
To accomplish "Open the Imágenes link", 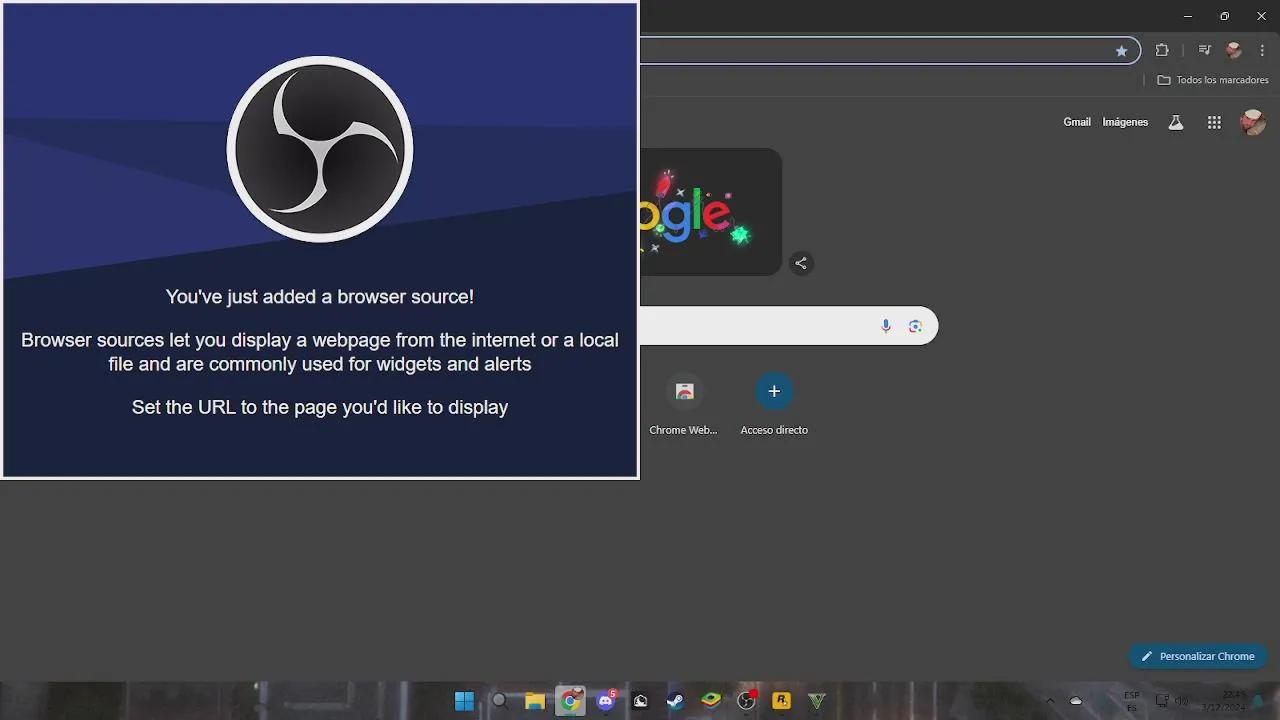I will pos(1125,122).
